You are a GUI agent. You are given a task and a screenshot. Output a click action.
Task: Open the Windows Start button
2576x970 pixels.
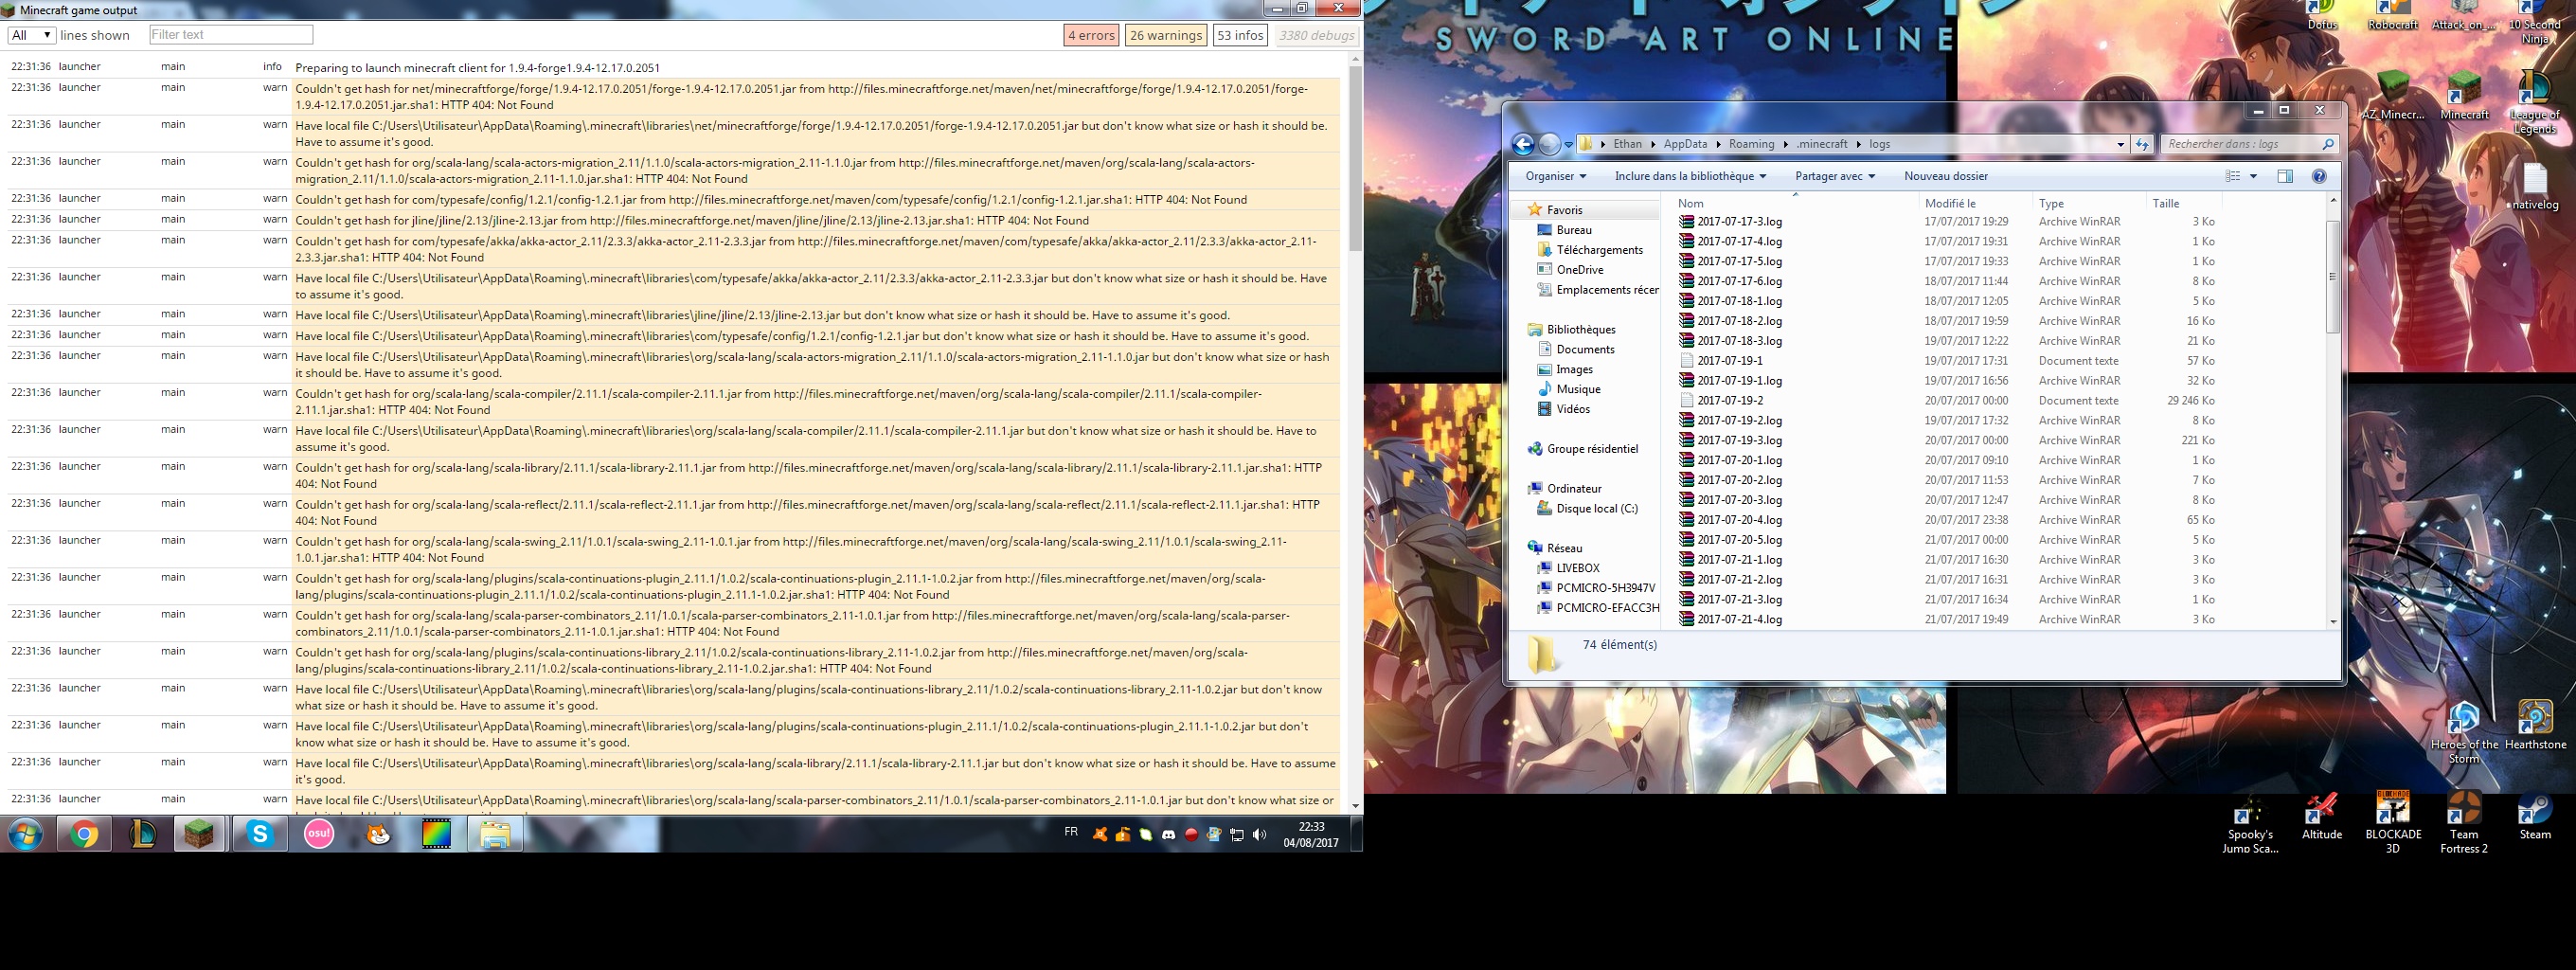26,834
